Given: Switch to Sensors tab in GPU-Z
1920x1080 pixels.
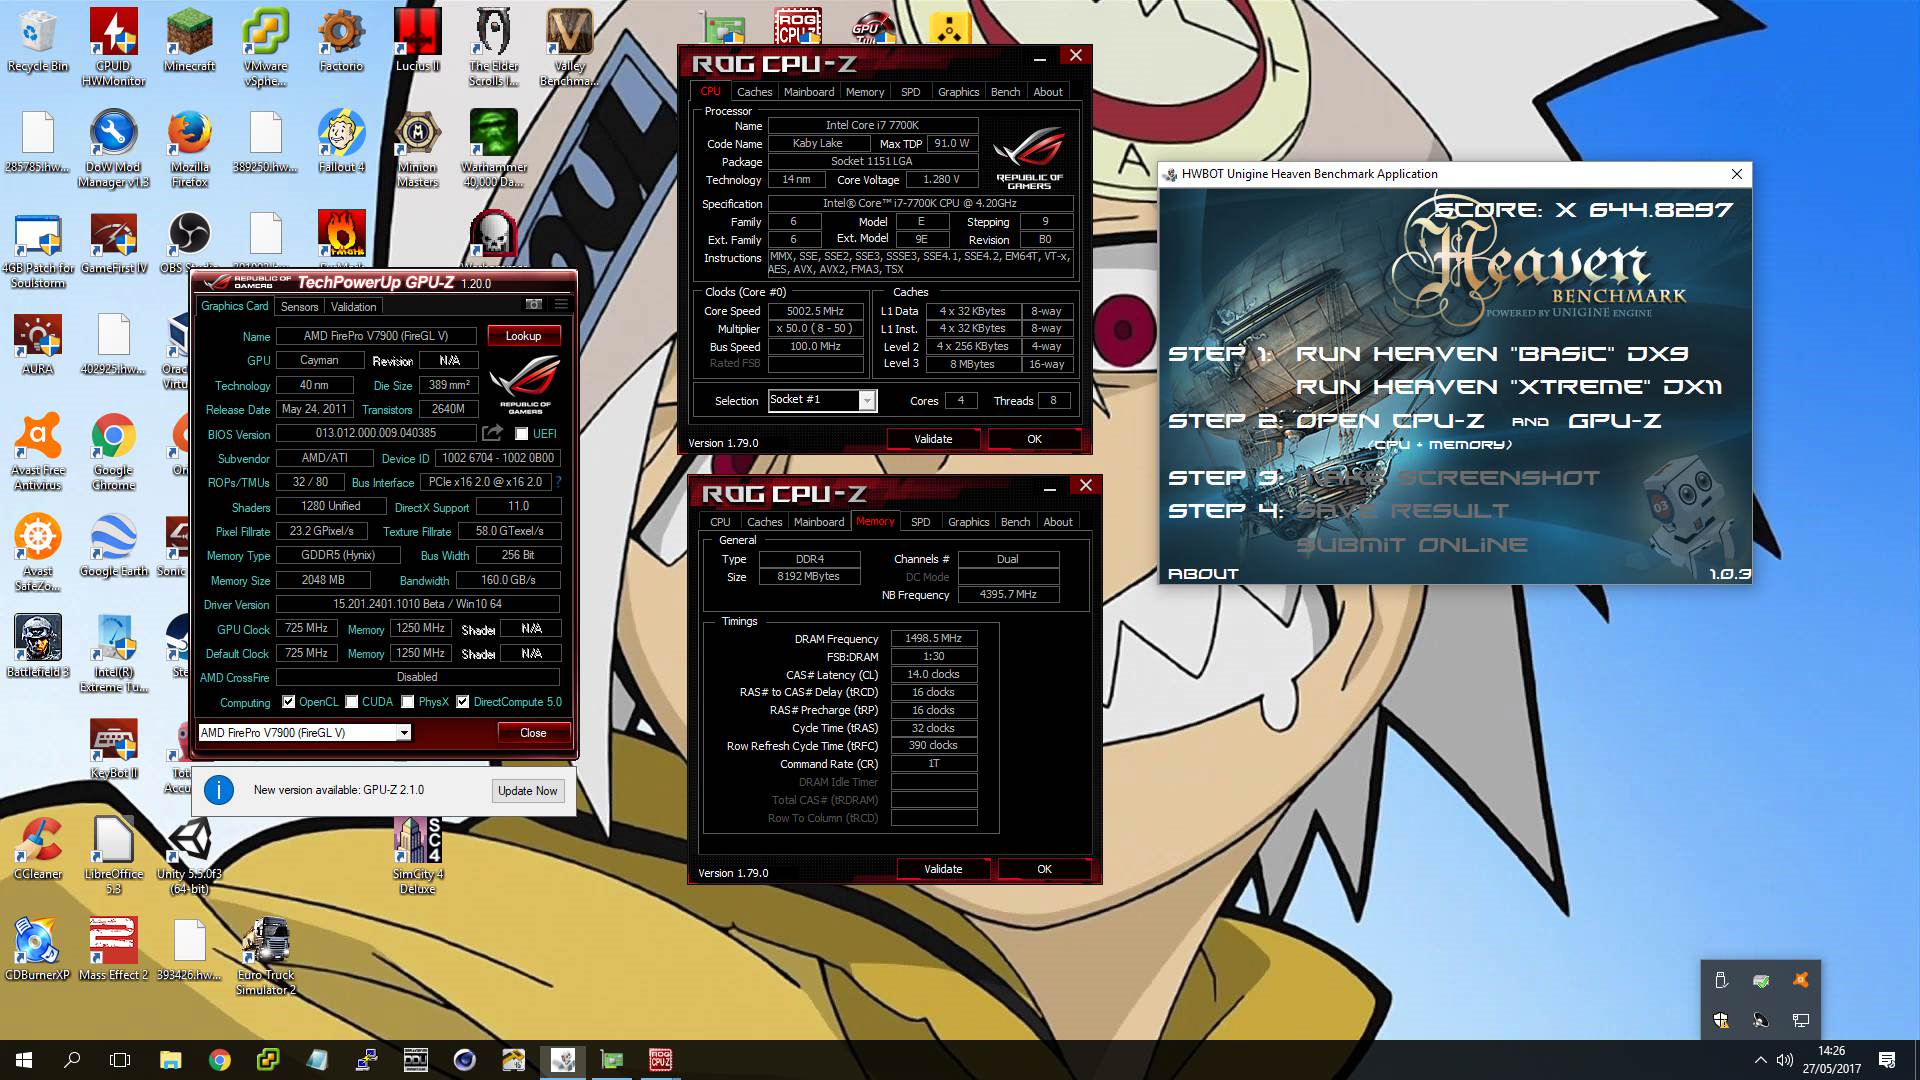Looking at the screenshot, I should 299,307.
